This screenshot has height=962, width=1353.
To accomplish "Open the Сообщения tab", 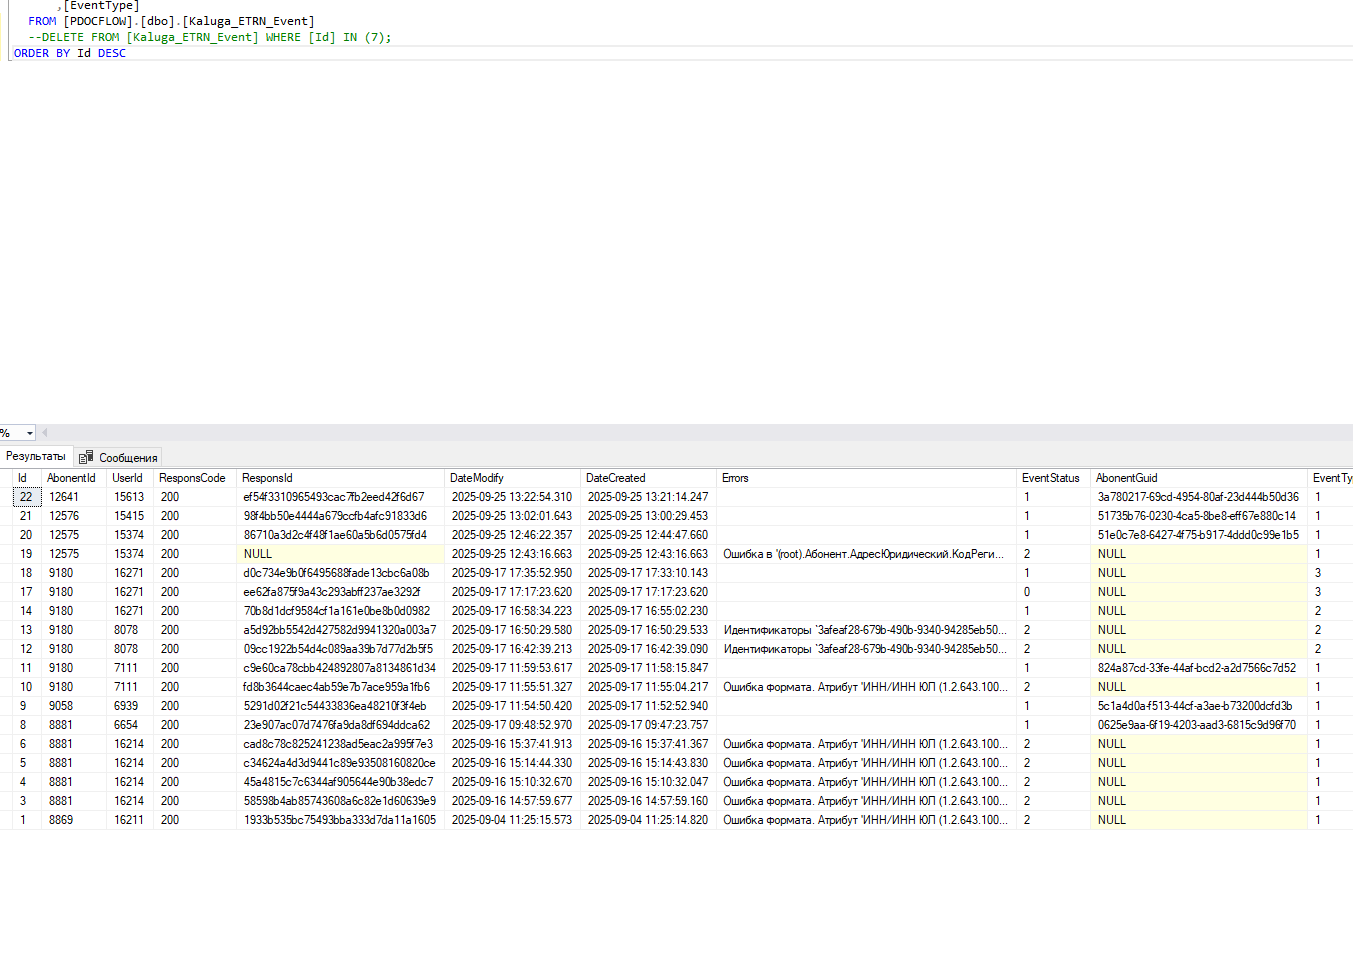I will 119,457.
